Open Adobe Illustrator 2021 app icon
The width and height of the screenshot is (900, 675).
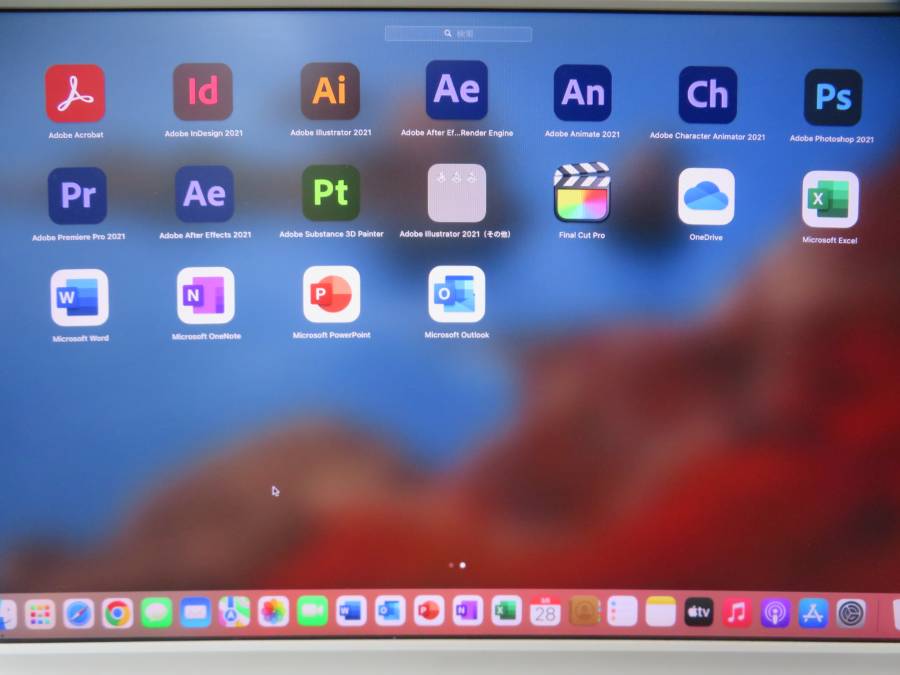[330, 91]
